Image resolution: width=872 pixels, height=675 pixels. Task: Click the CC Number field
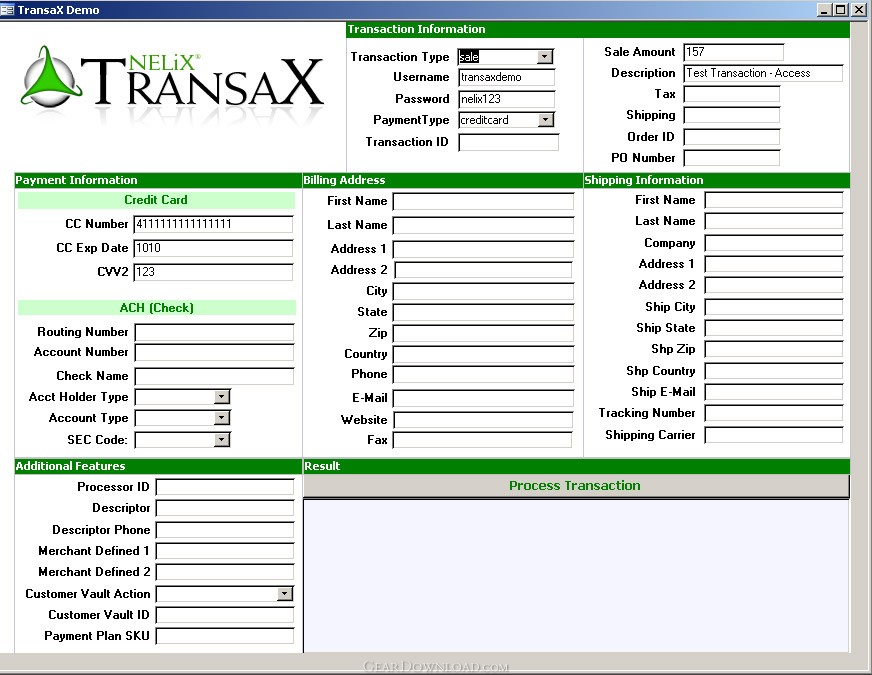[x=213, y=224]
